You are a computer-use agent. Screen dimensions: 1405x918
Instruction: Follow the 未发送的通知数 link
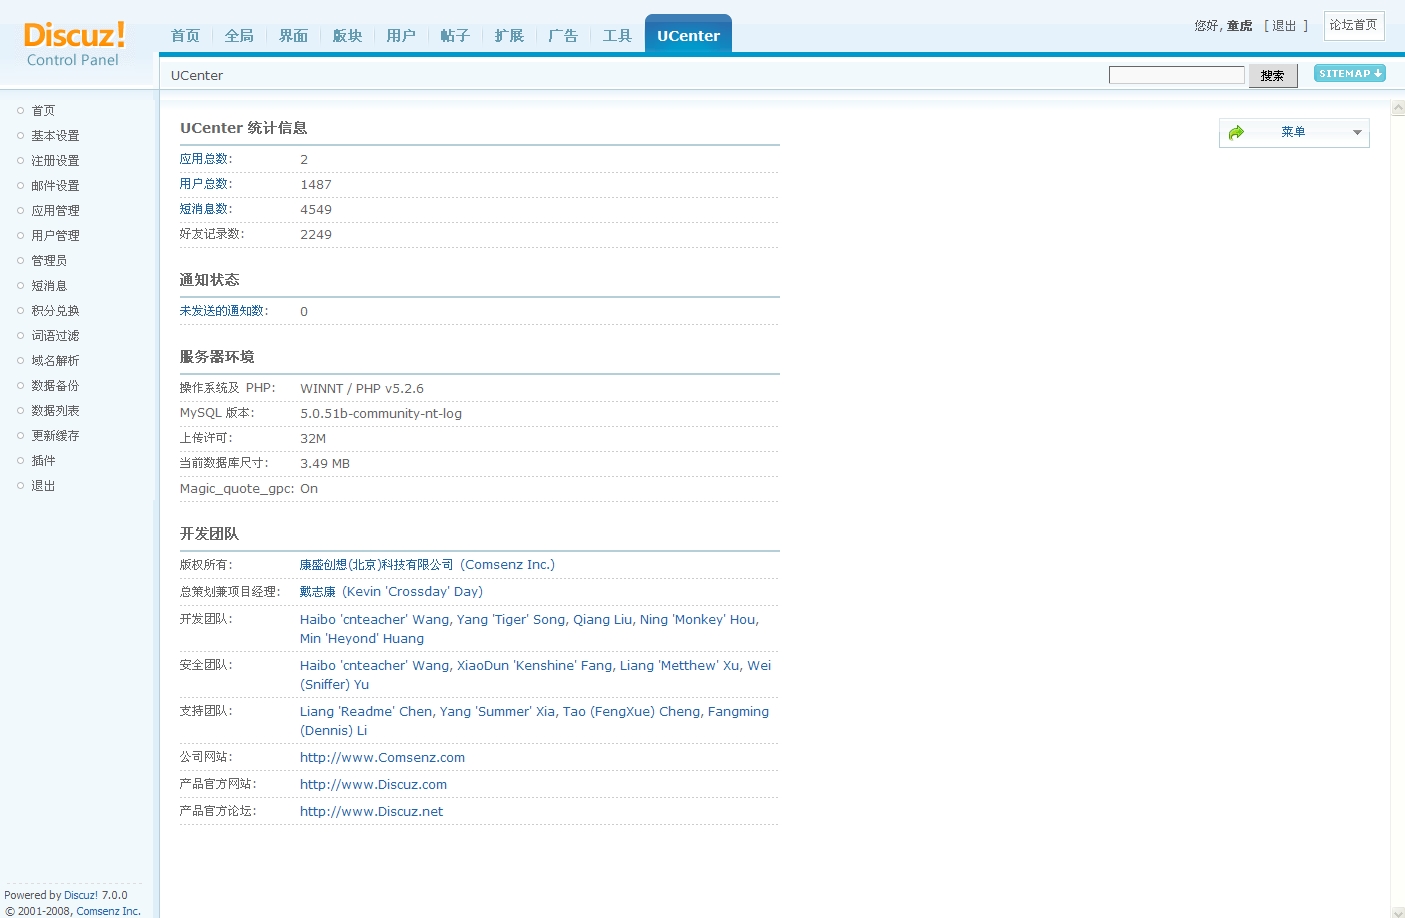click(222, 311)
